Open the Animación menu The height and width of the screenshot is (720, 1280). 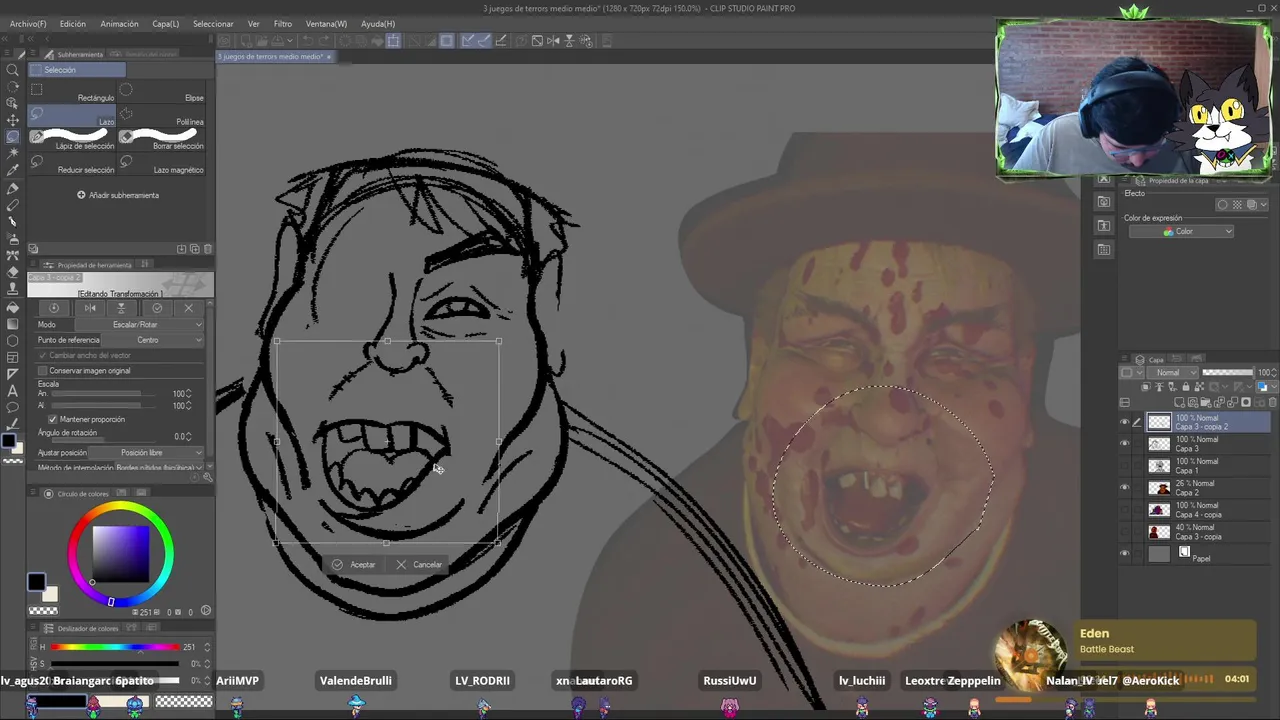tap(120, 24)
